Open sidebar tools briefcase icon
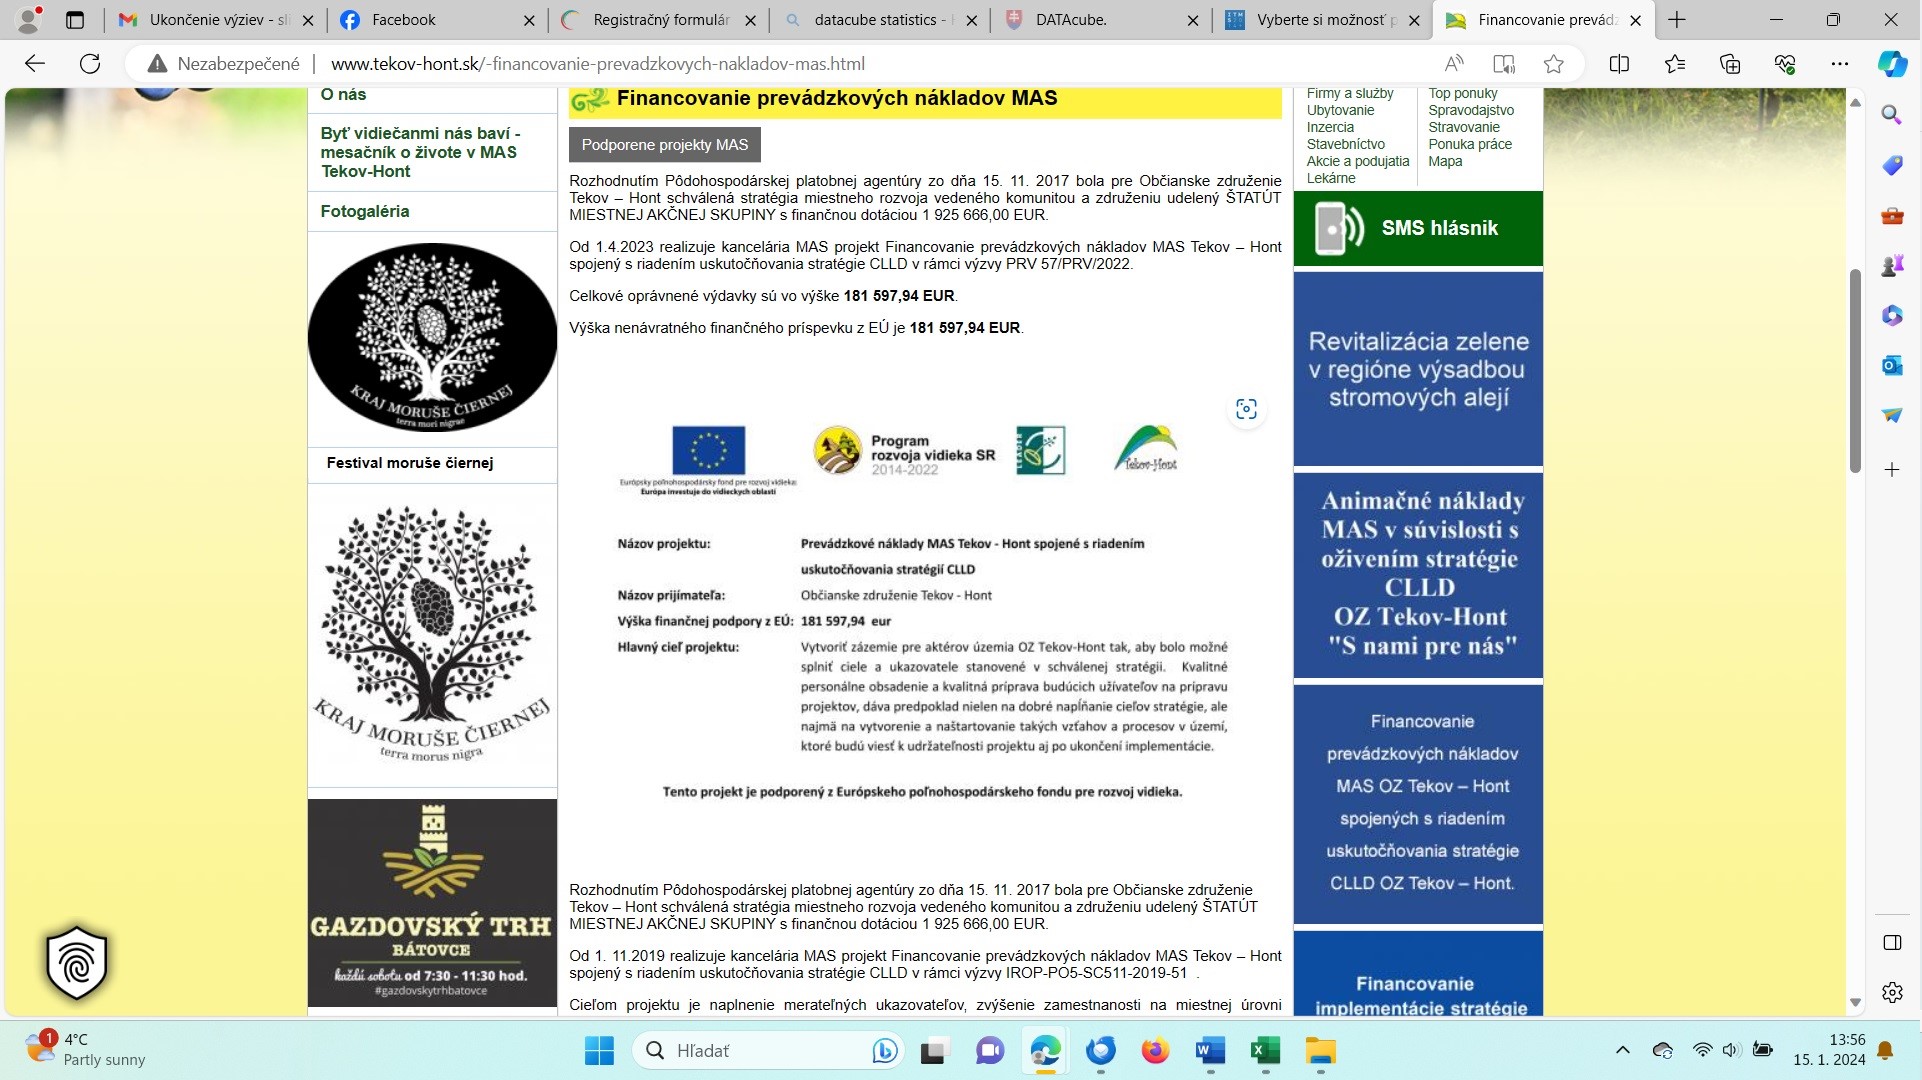The width and height of the screenshot is (1922, 1080). coord(1892,215)
